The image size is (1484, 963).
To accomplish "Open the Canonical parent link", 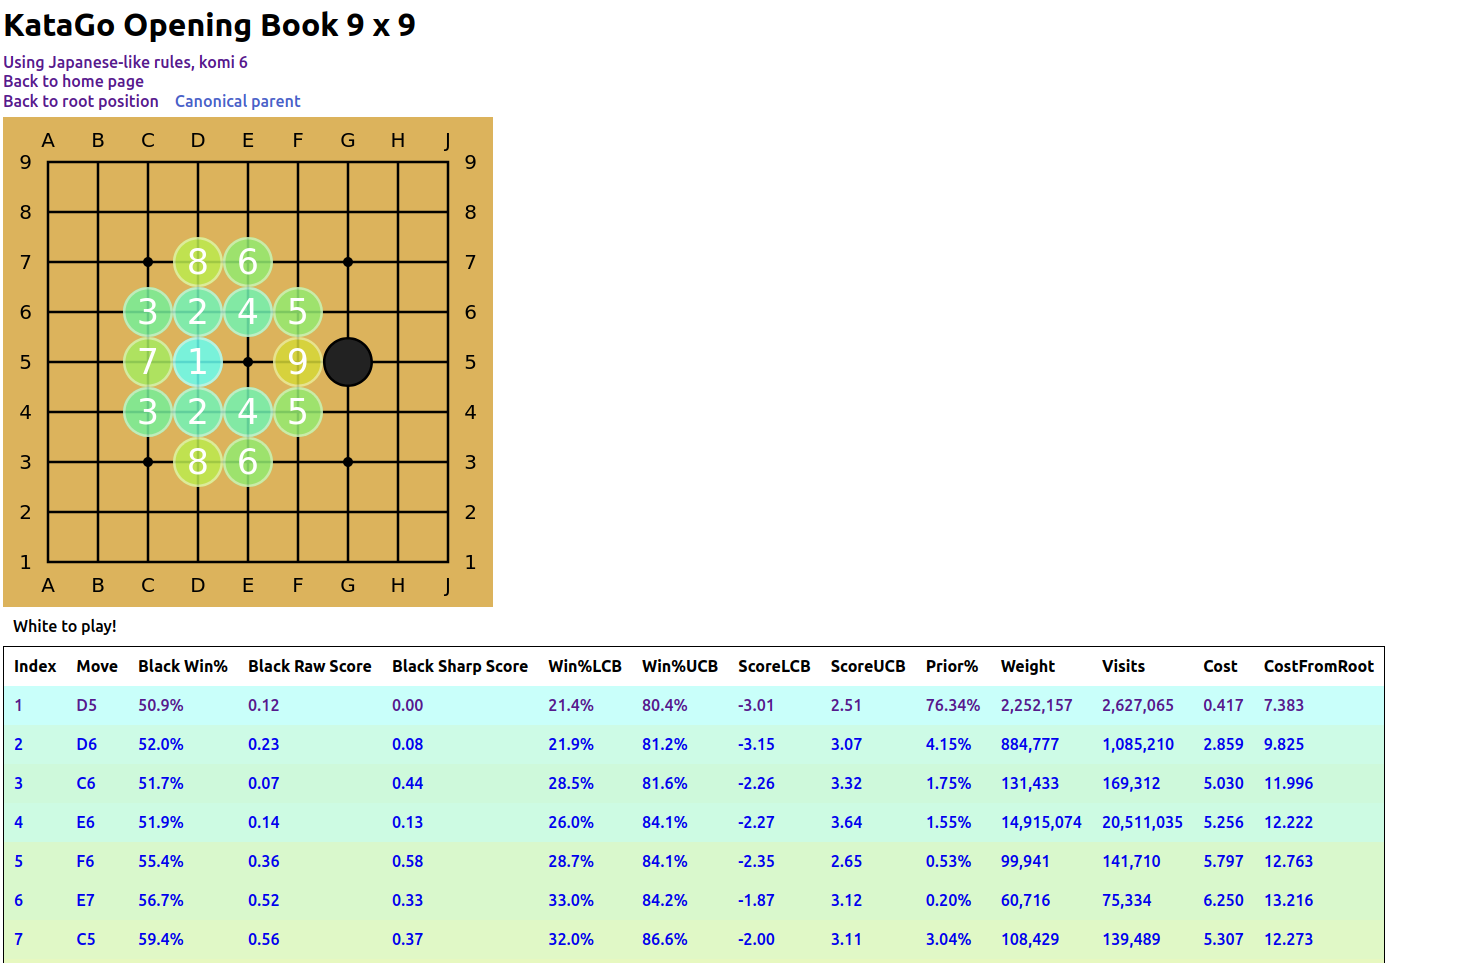I will 237,101.
